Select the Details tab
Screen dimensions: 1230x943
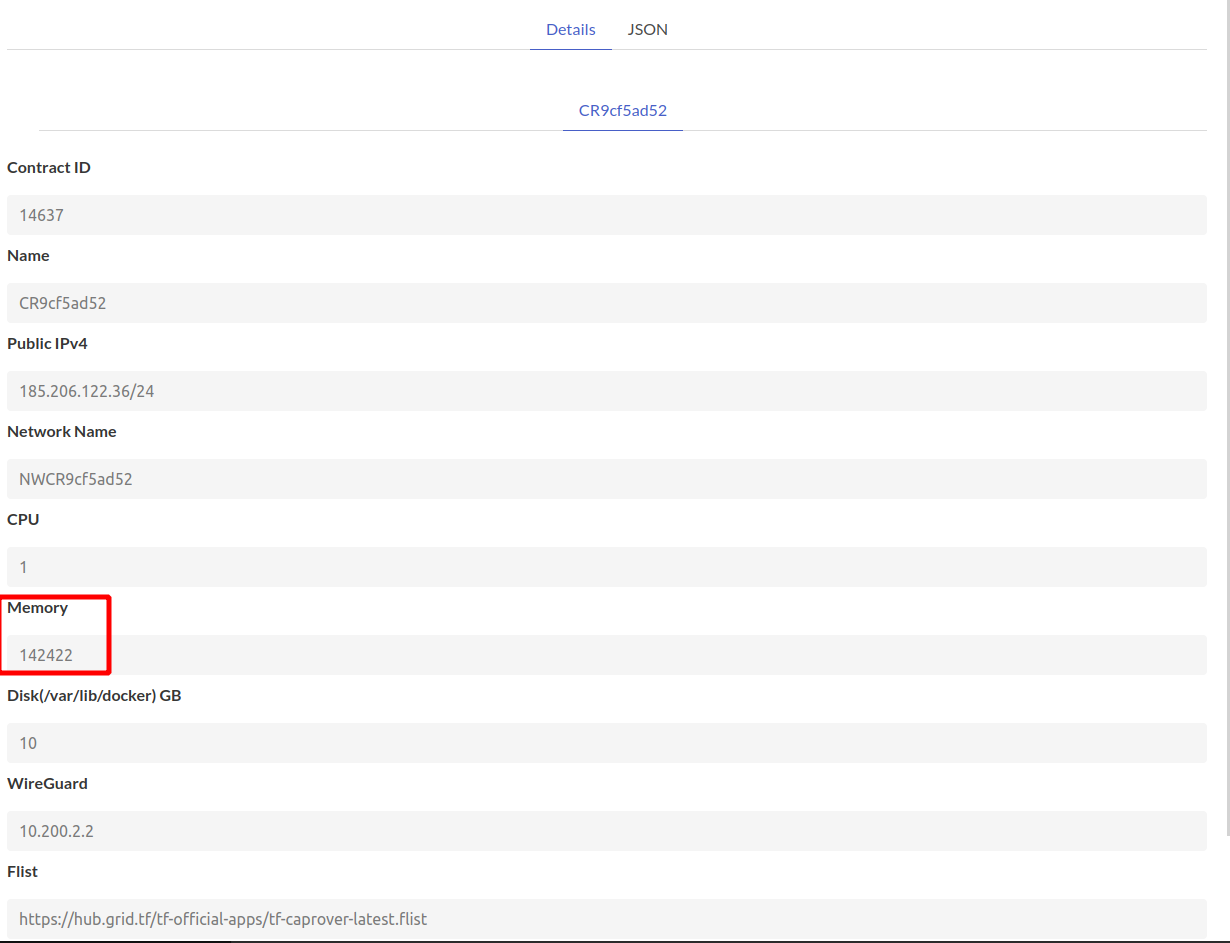click(x=570, y=29)
